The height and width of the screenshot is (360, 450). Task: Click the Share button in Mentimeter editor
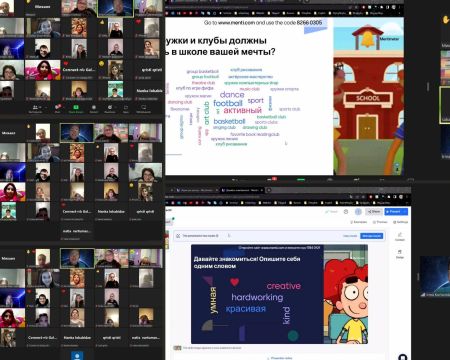tap(374, 212)
